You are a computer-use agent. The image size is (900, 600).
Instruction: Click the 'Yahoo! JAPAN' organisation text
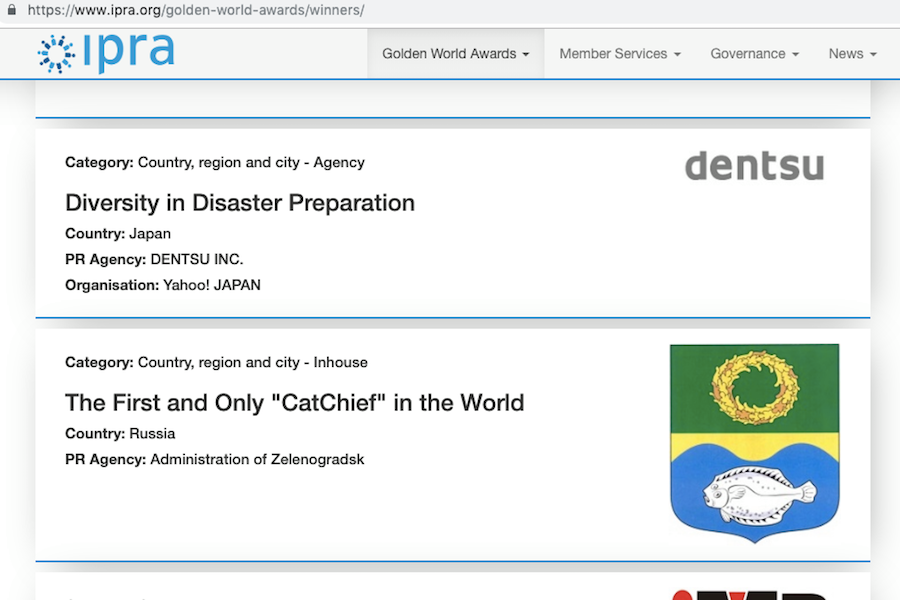[x=212, y=285]
